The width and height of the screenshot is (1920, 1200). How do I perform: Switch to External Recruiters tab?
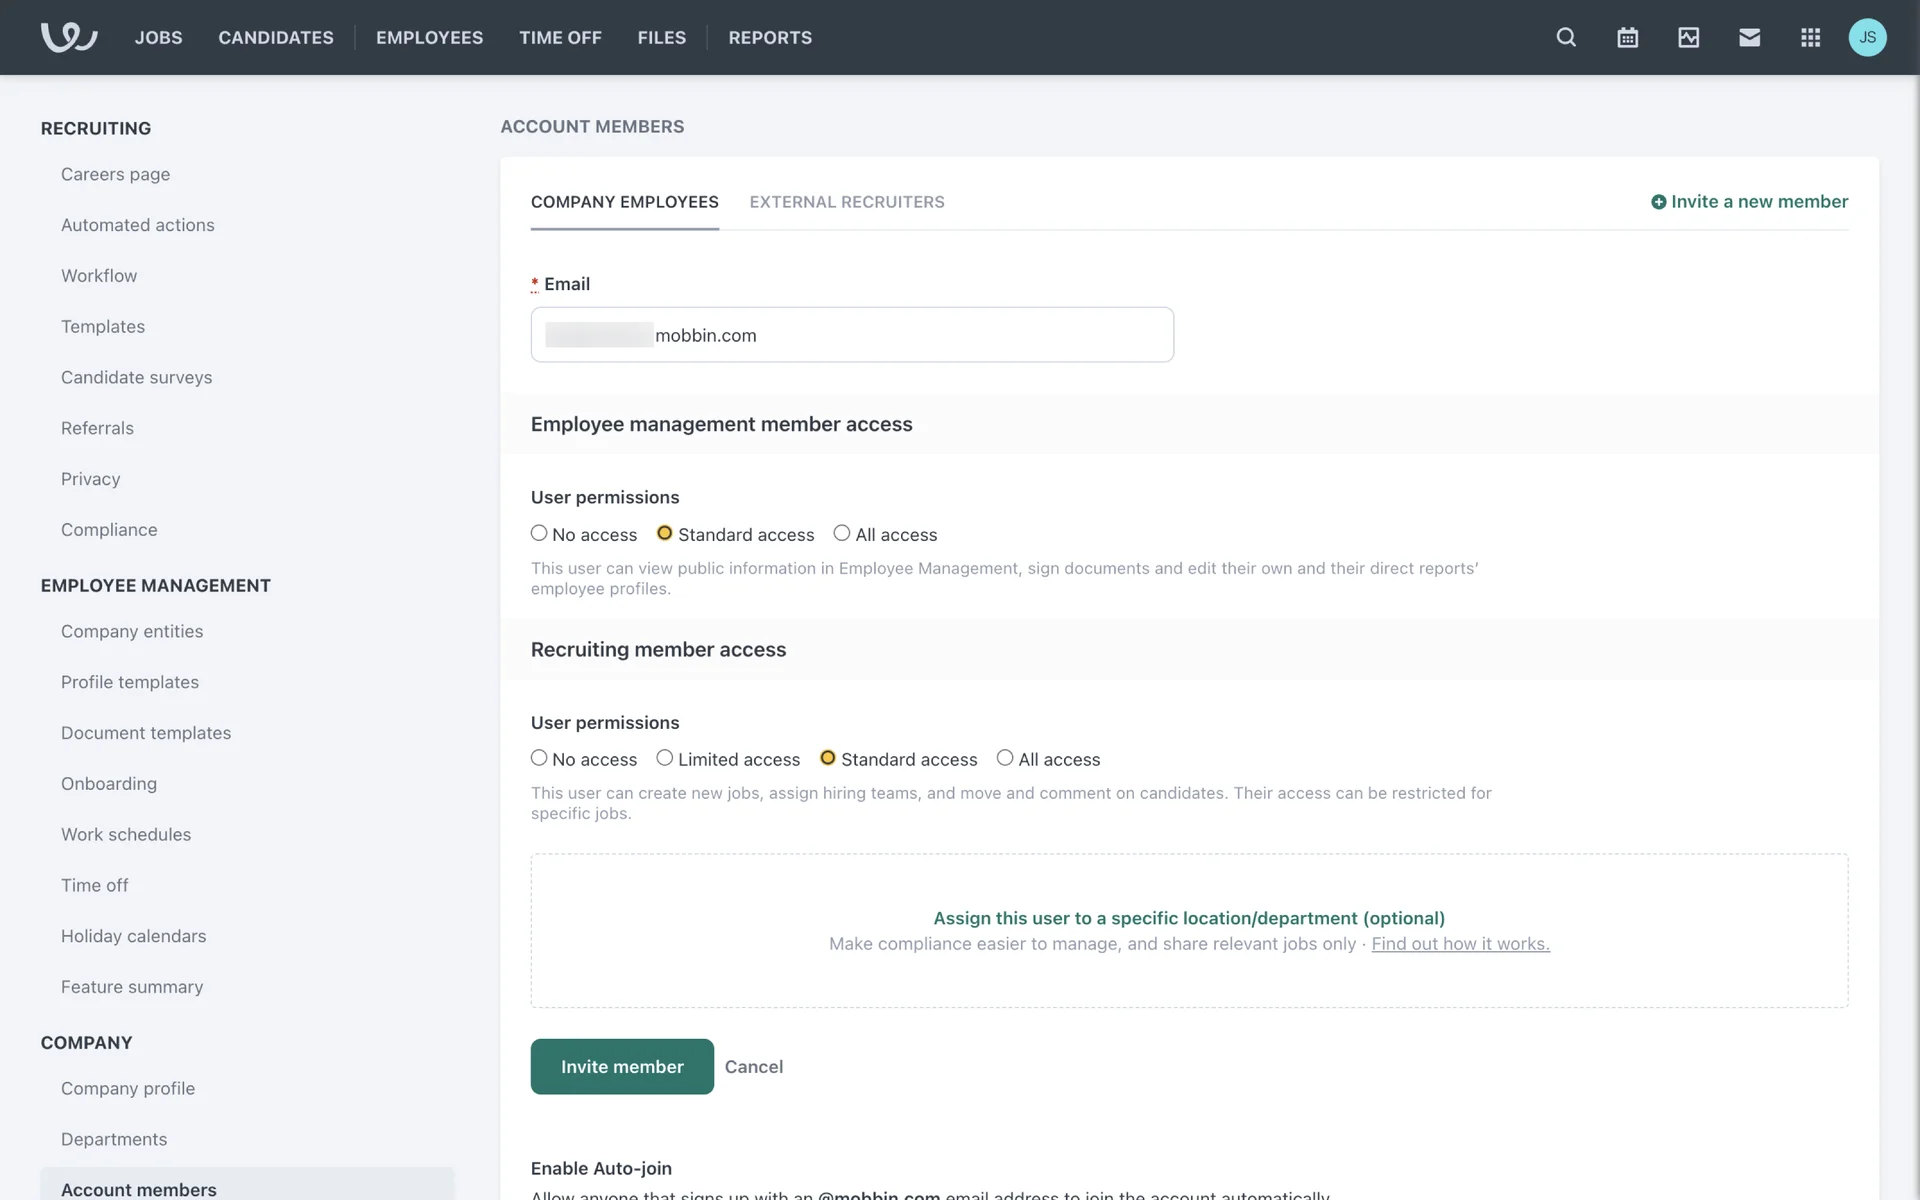point(846,202)
